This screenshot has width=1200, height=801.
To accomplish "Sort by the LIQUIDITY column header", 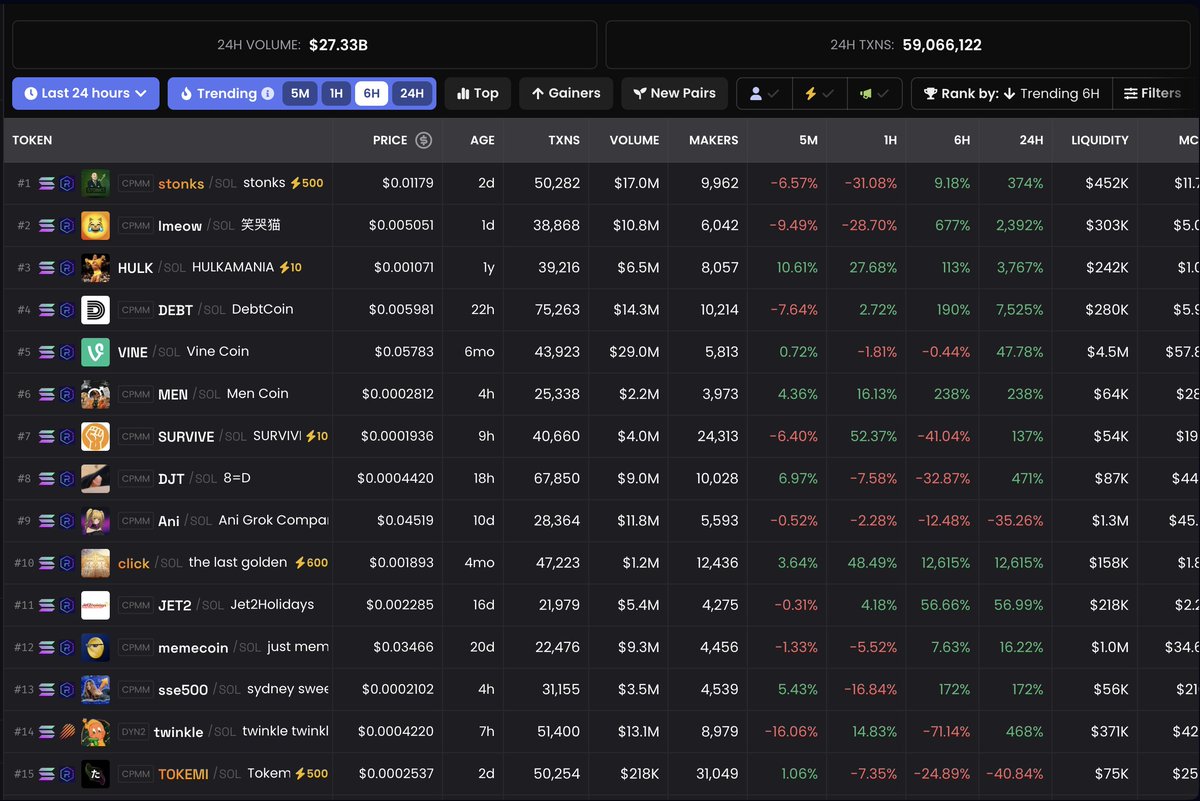I will coord(1099,141).
